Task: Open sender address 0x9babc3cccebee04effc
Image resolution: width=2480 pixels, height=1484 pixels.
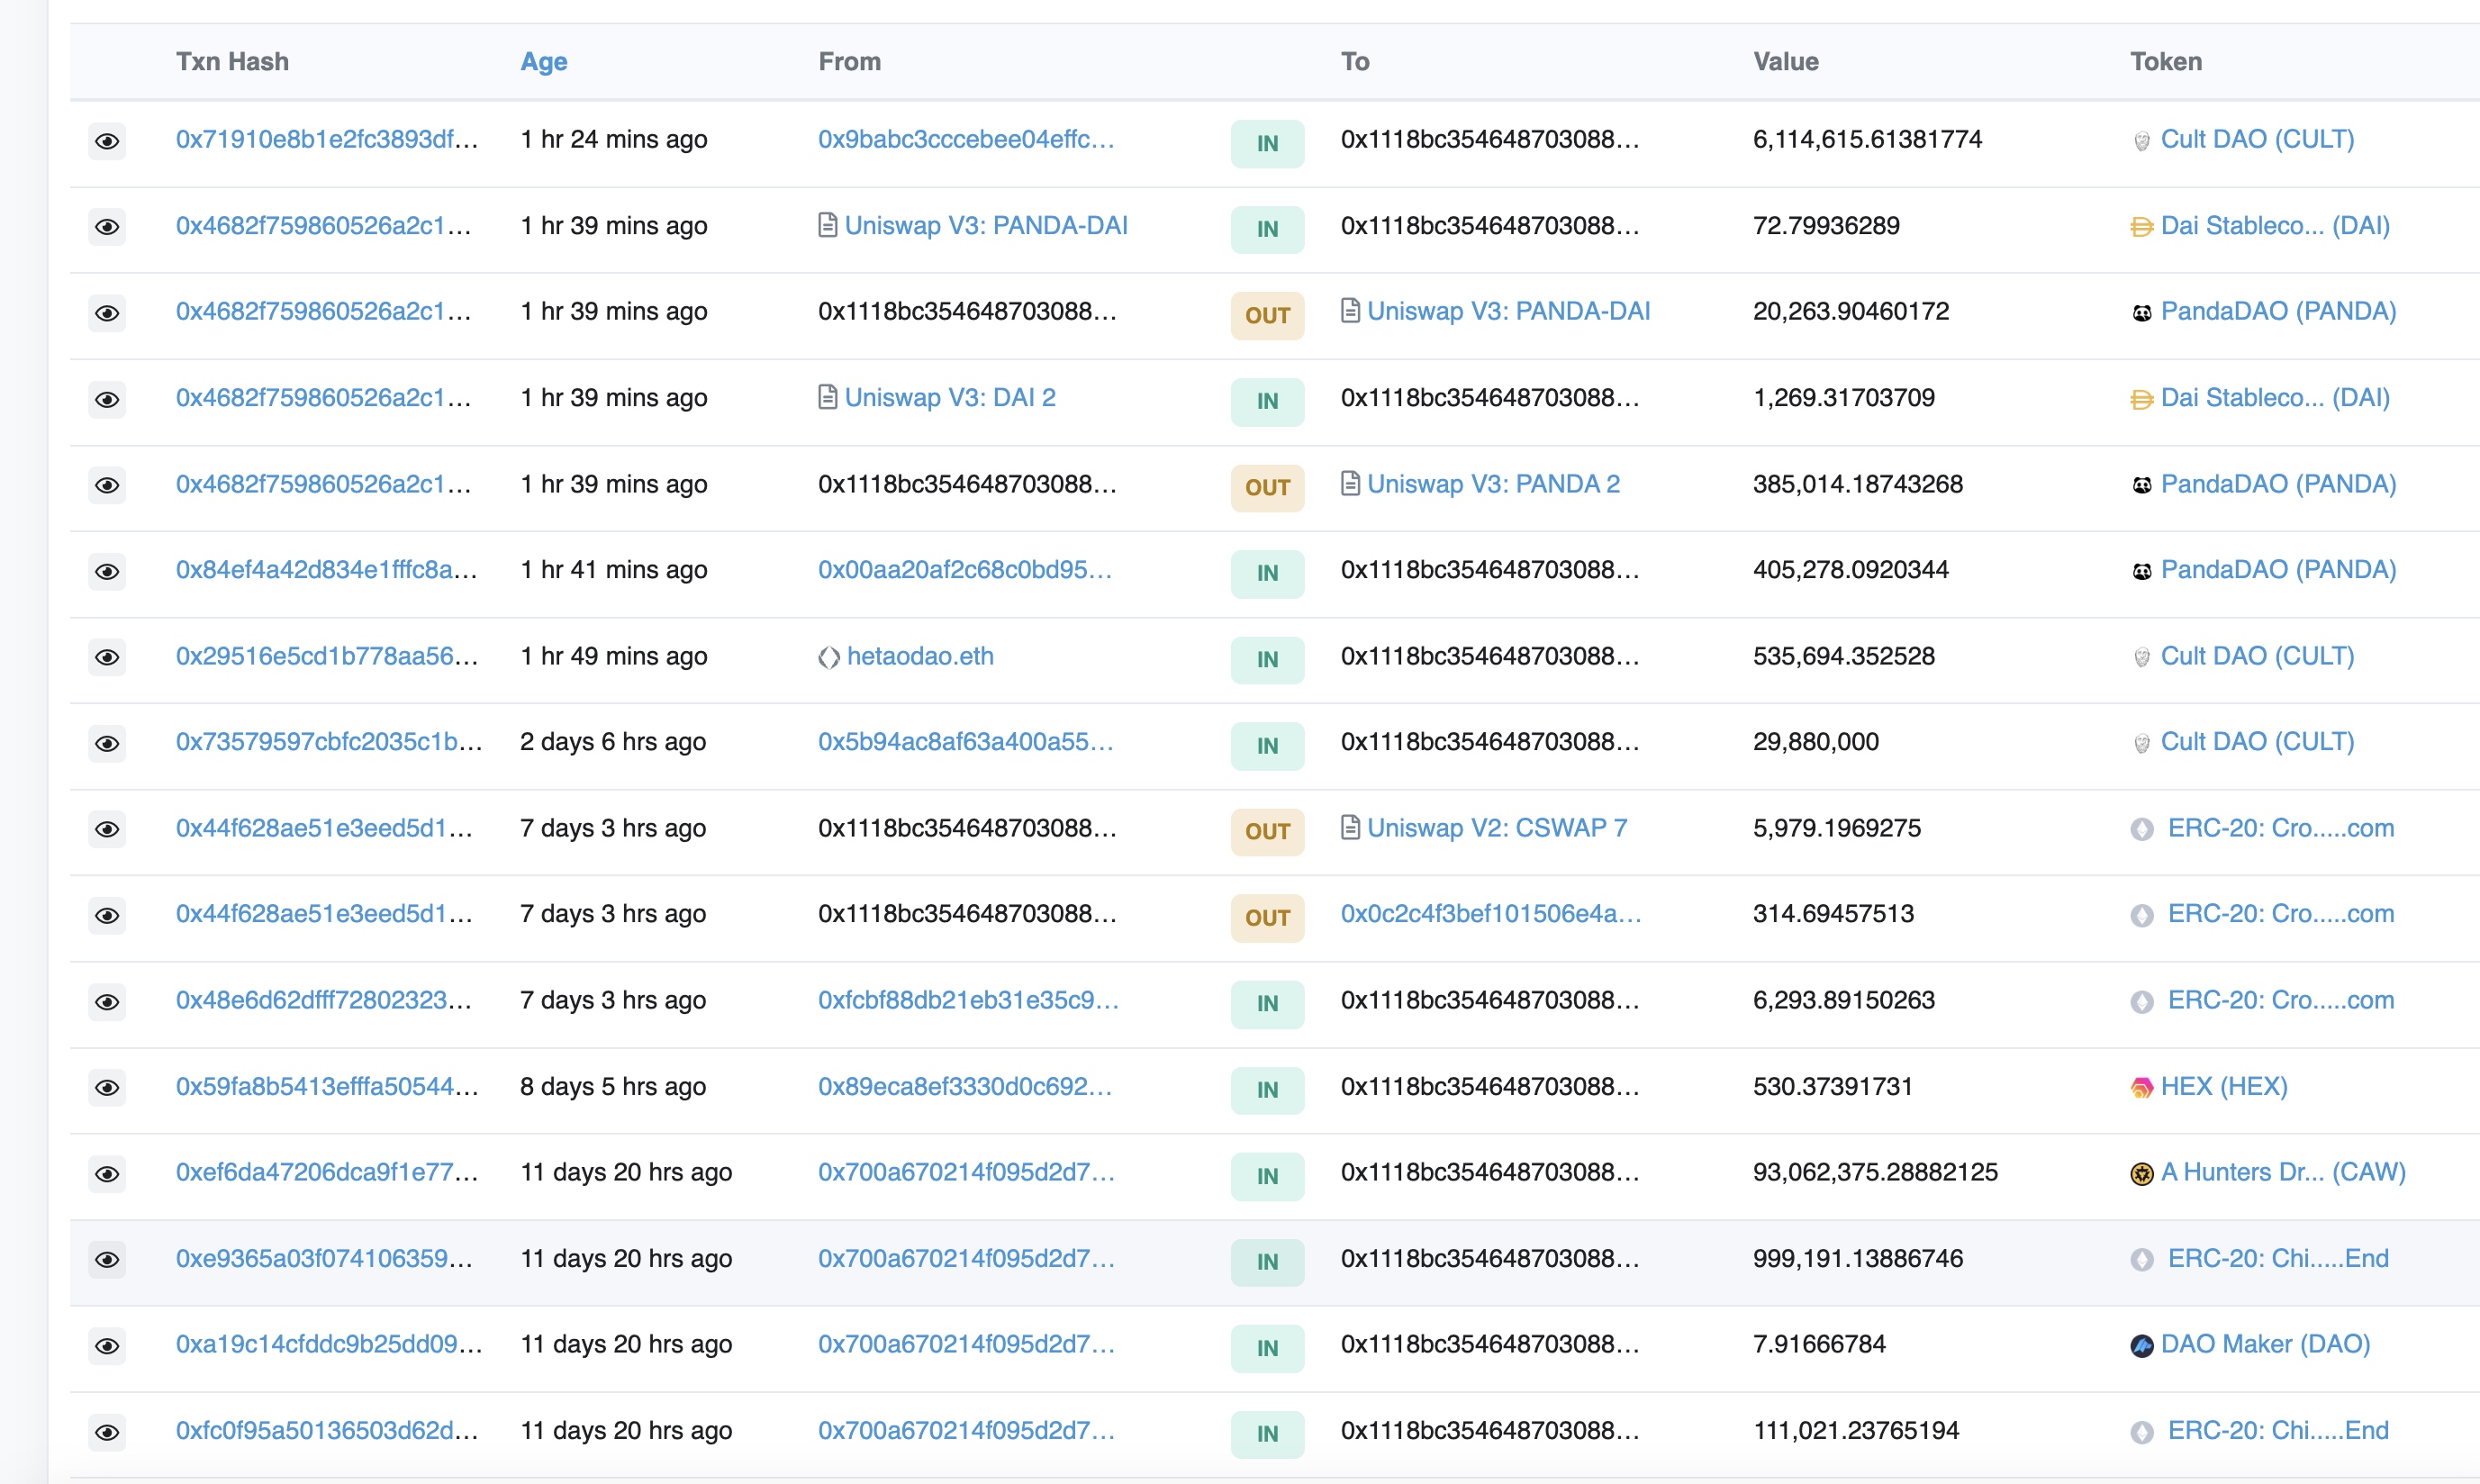Action: [x=966, y=139]
